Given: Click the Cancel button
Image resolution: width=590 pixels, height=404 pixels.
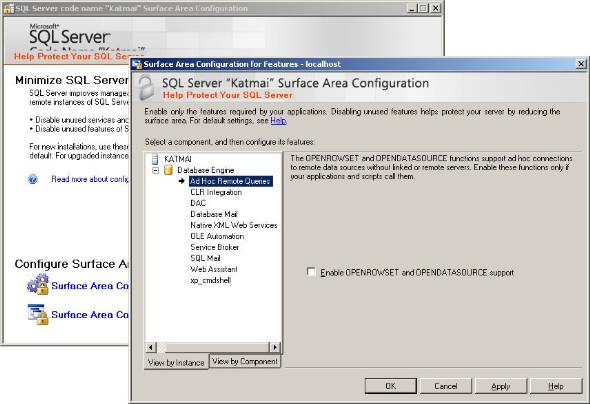Looking at the screenshot, I should (446, 386).
